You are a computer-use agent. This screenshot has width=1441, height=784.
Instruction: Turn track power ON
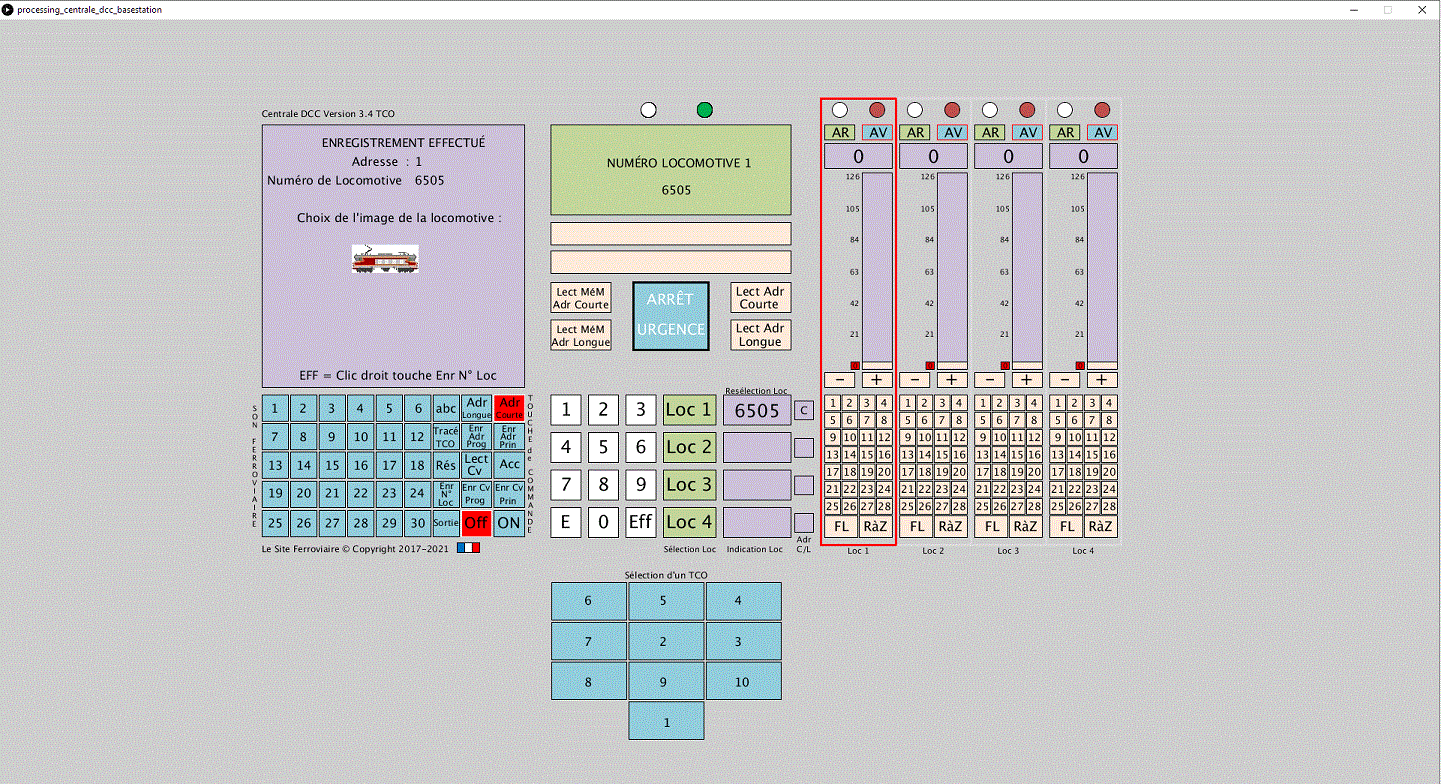point(509,522)
